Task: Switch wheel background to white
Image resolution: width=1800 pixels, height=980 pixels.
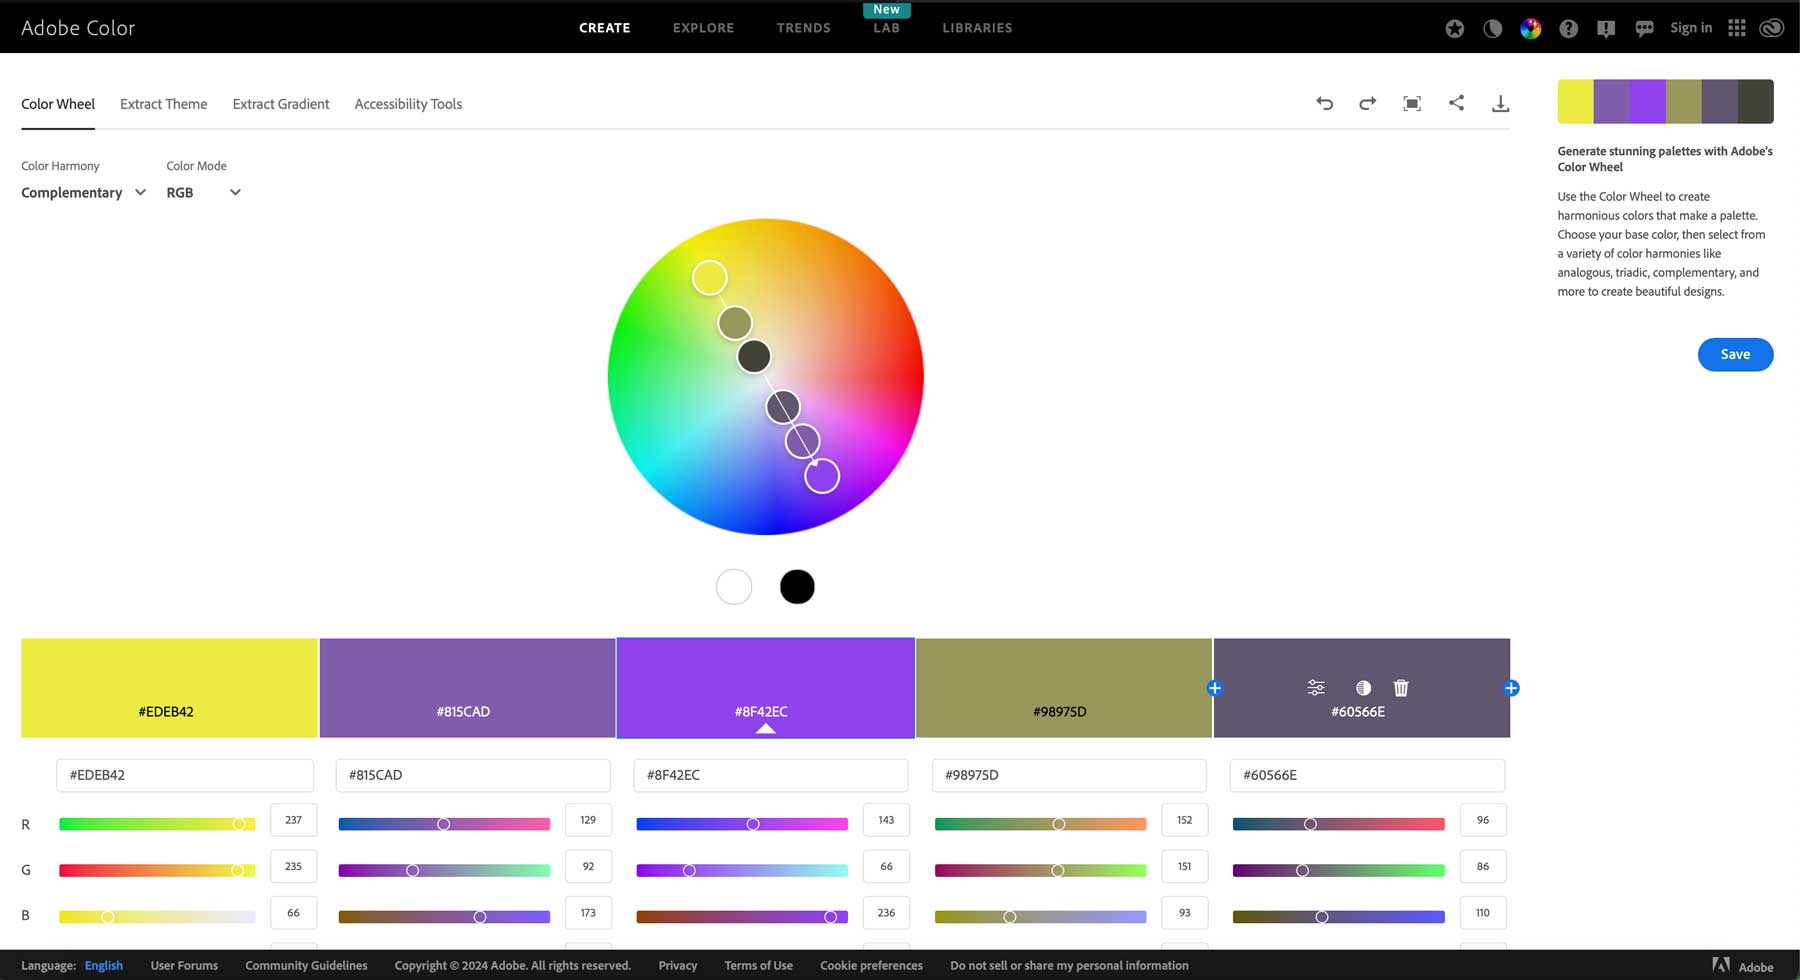Action: point(733,586)
